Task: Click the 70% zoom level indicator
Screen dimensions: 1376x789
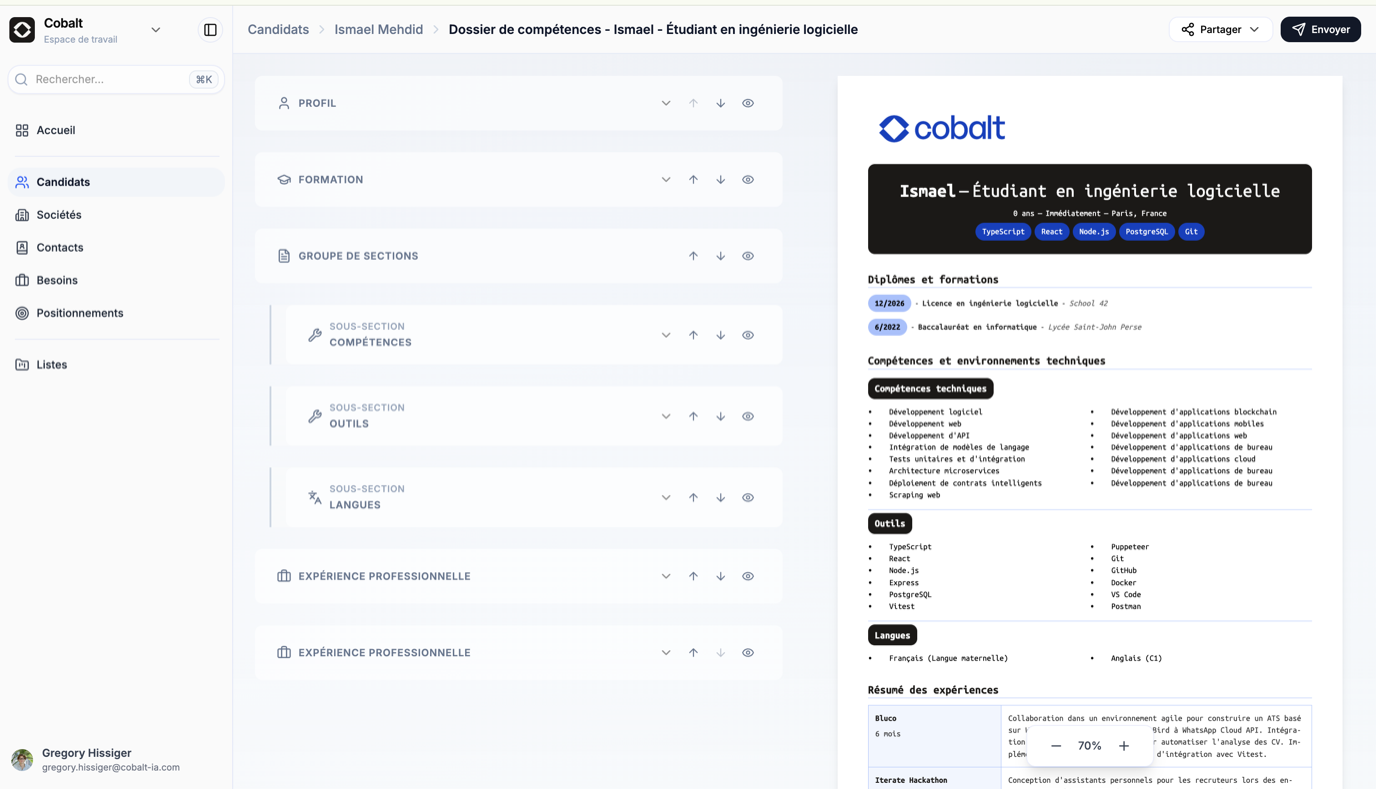Action: coord(1089,746)
